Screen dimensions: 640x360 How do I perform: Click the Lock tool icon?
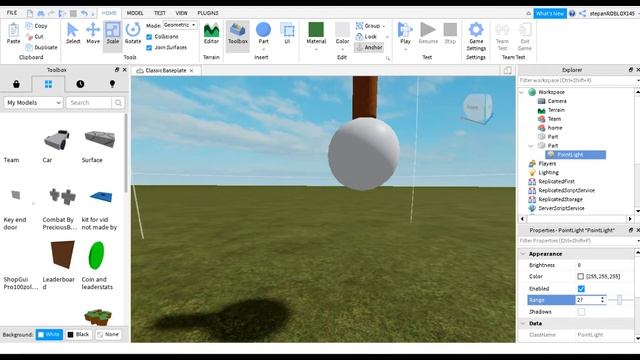pos(359,37)
